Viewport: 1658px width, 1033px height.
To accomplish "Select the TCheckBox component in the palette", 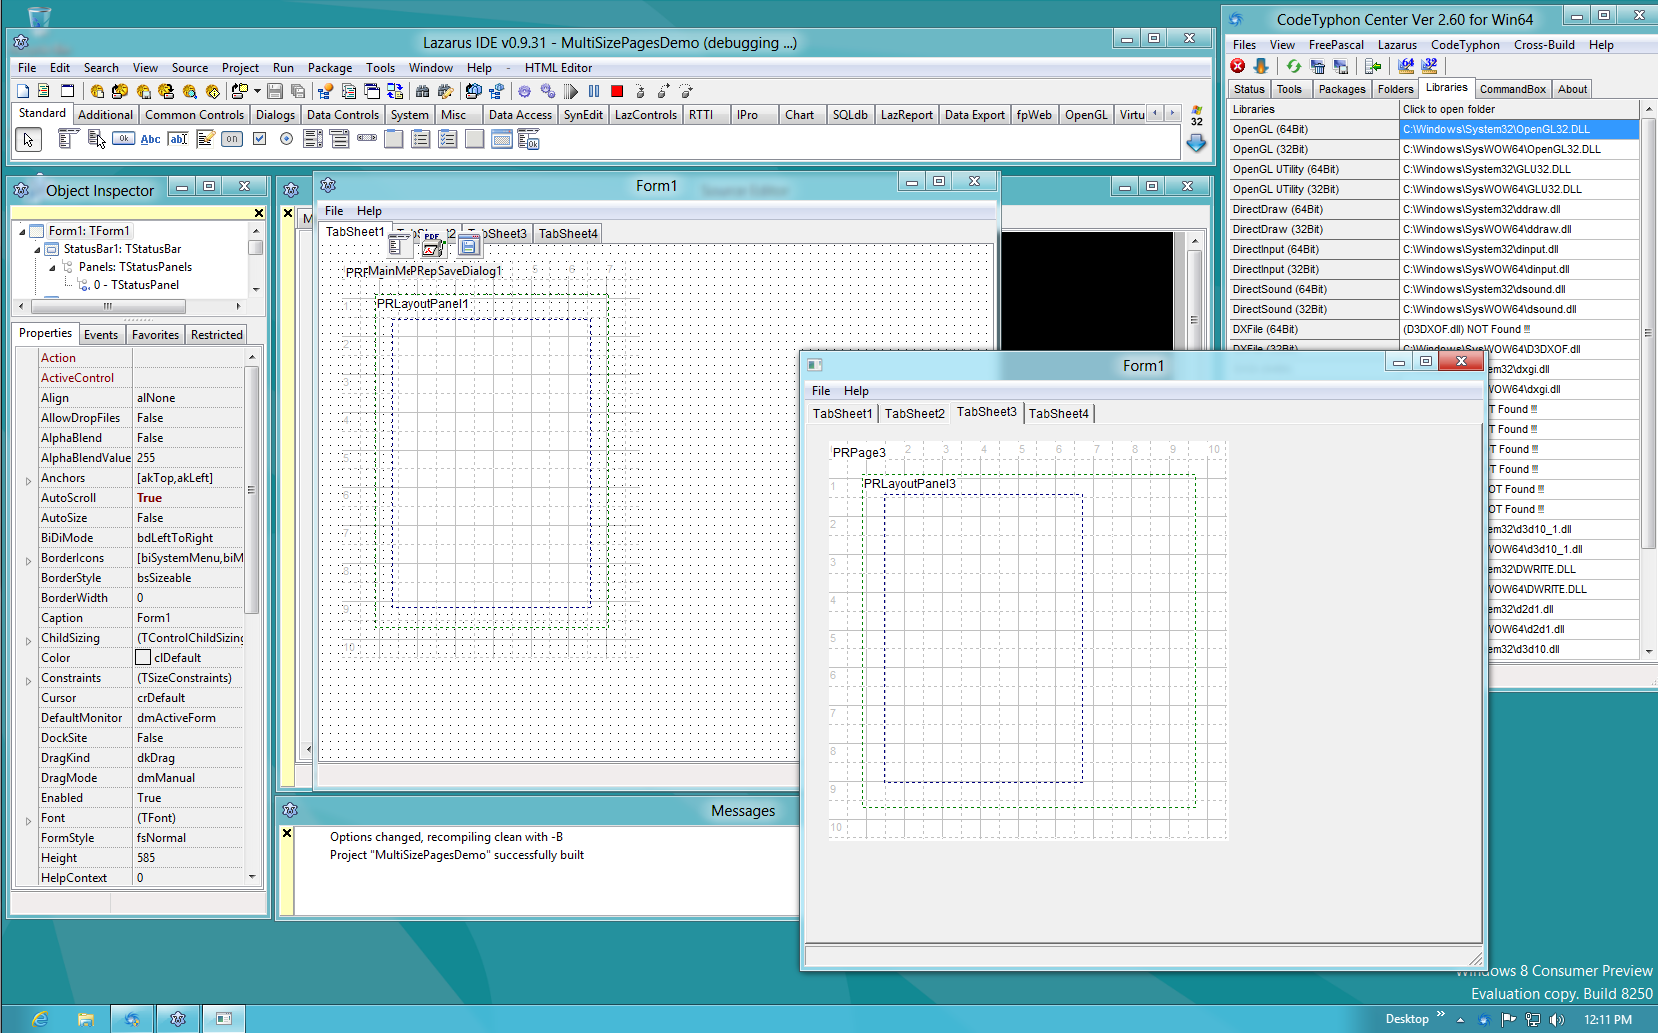I will (x=260, y=139).
